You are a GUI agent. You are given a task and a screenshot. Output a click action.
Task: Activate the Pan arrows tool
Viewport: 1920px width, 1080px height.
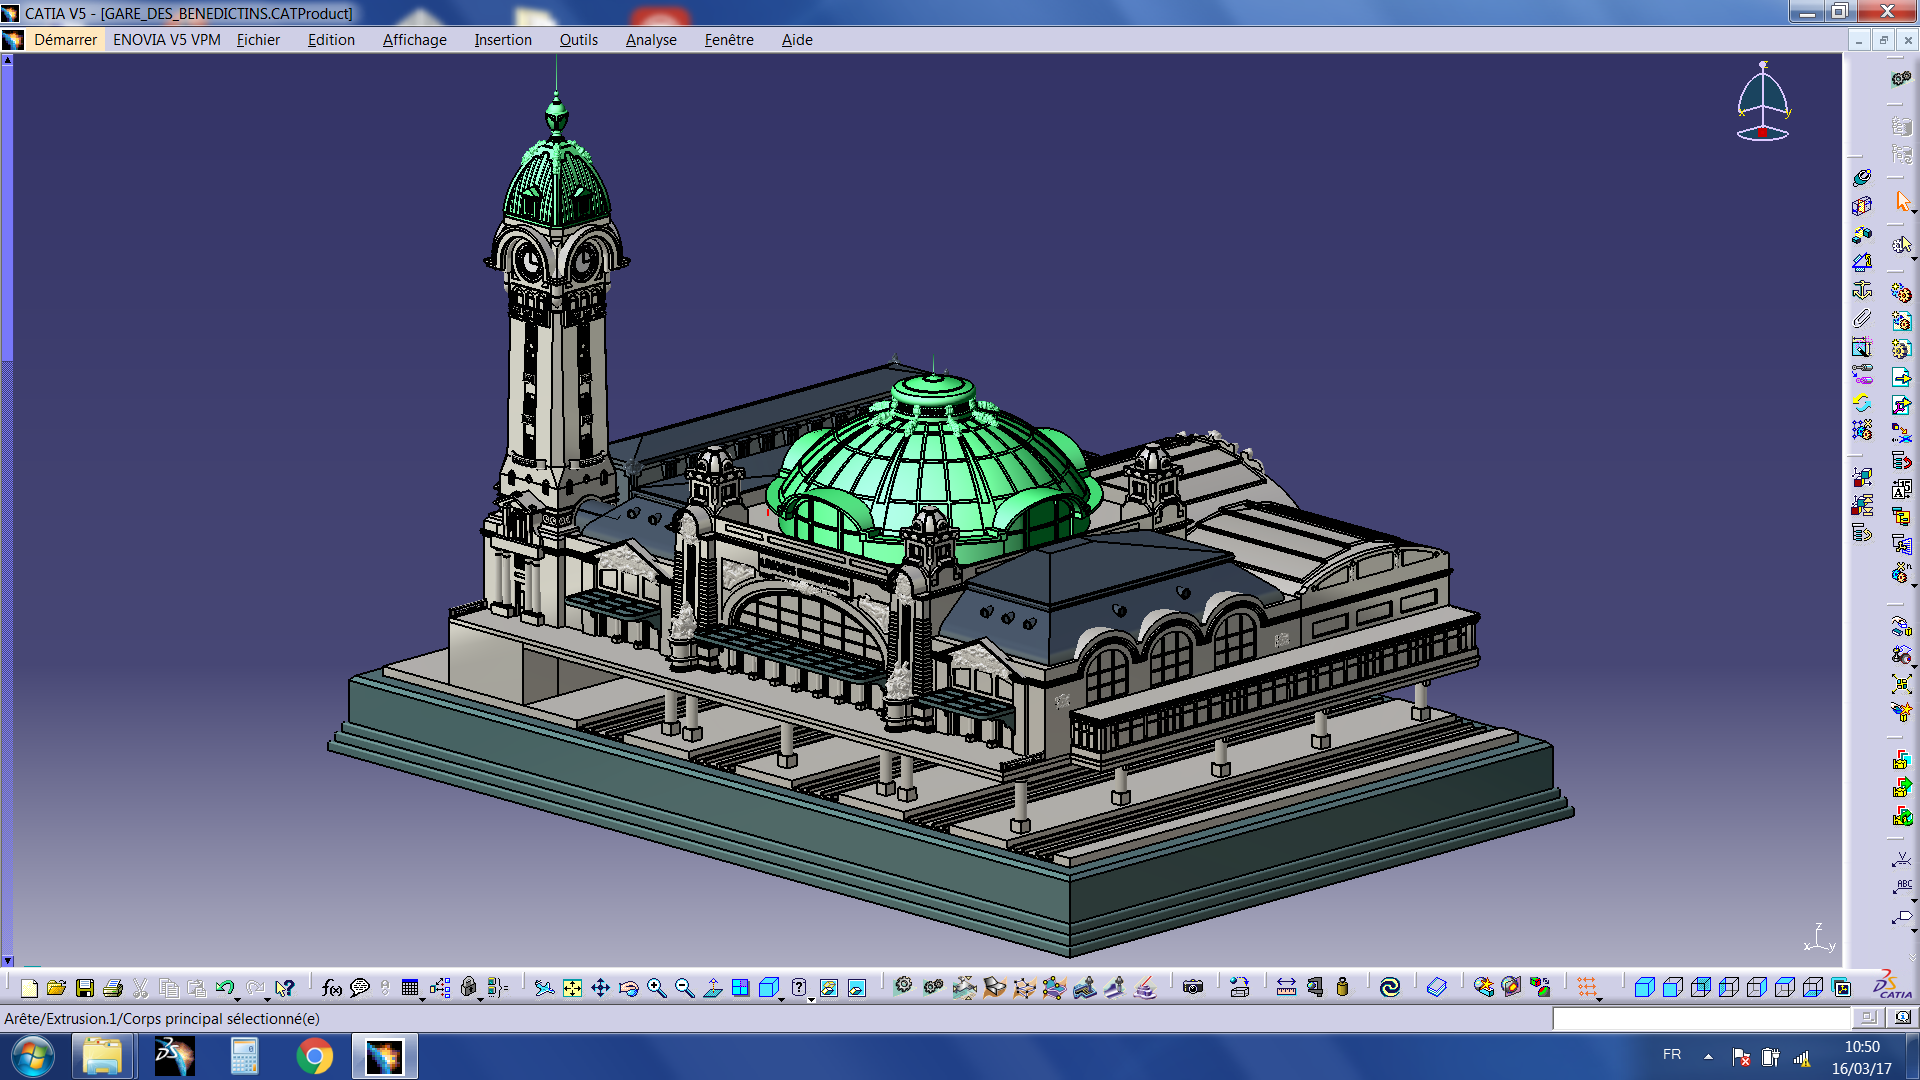click(600, 988)
